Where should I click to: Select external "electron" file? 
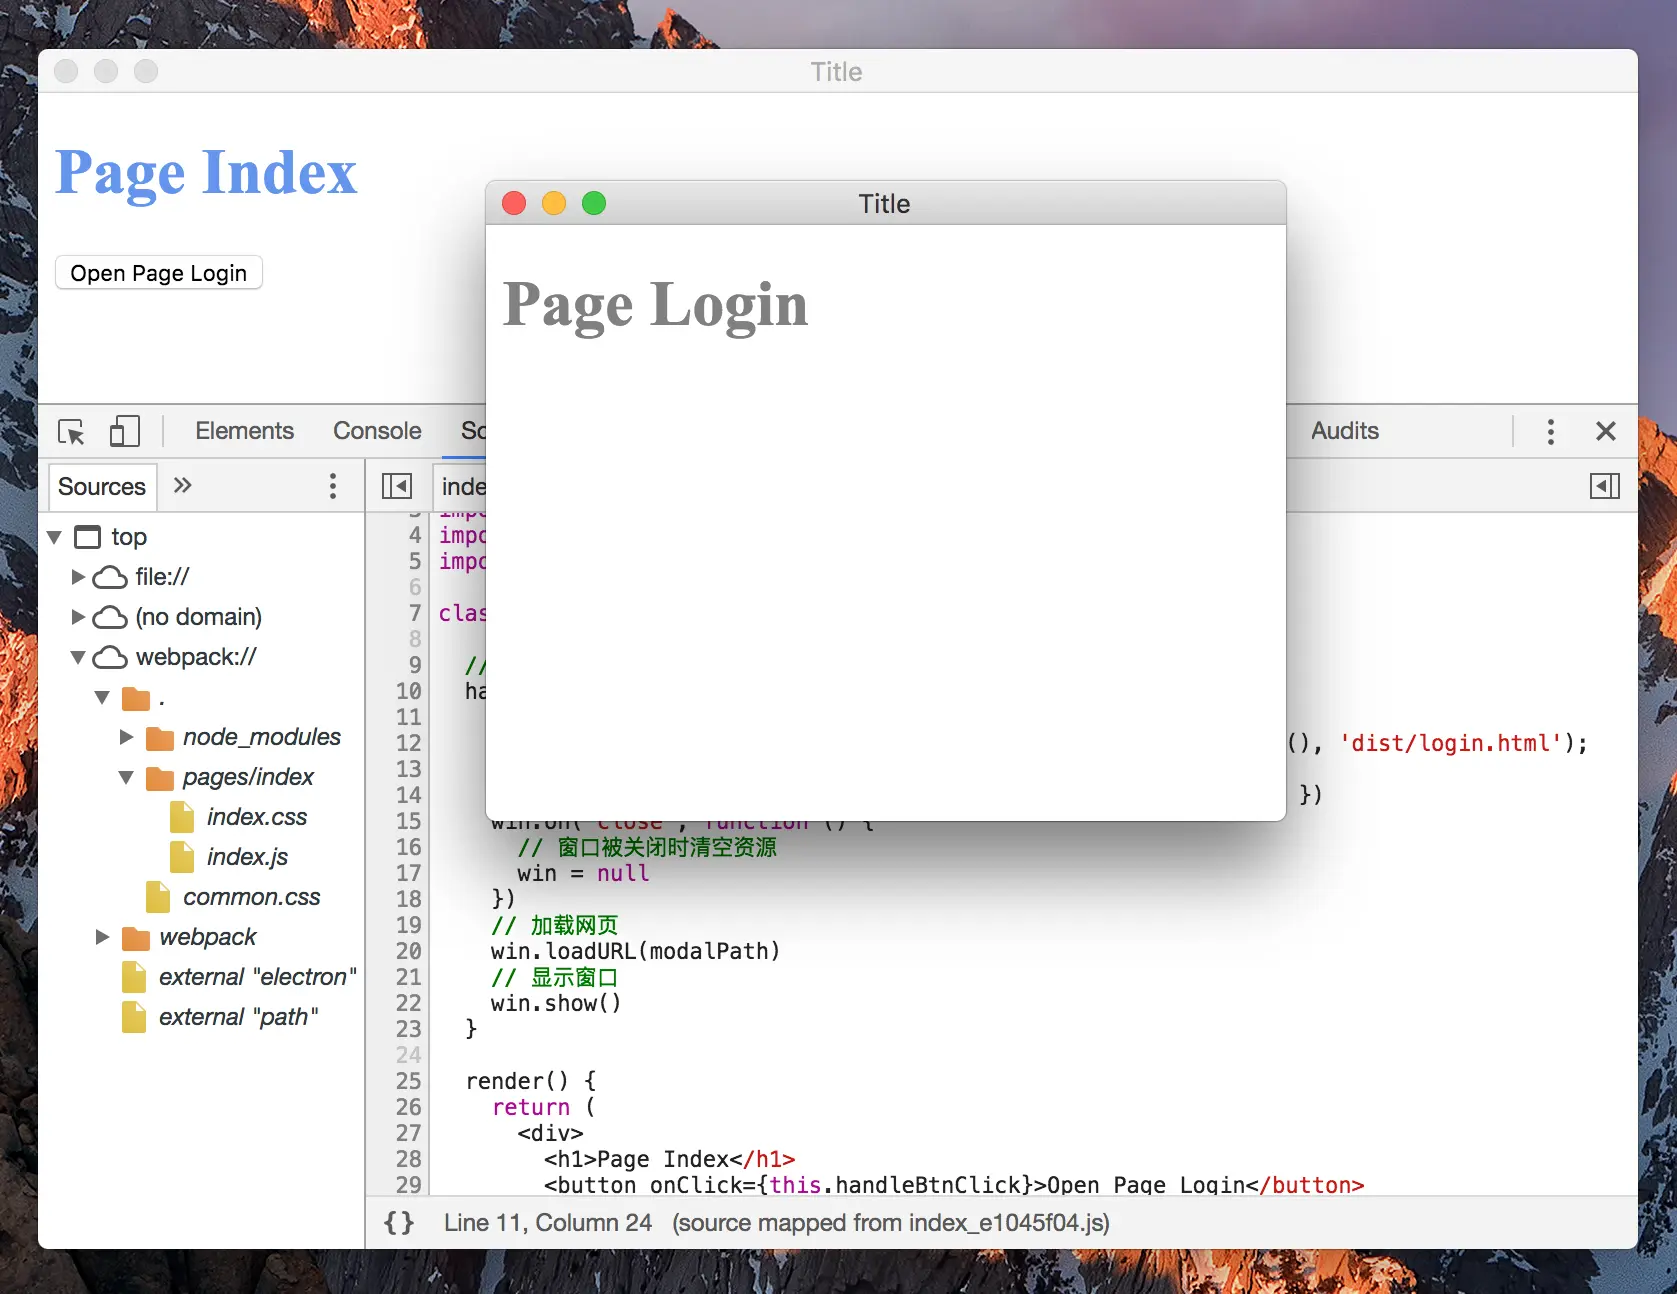pos(258,977)
